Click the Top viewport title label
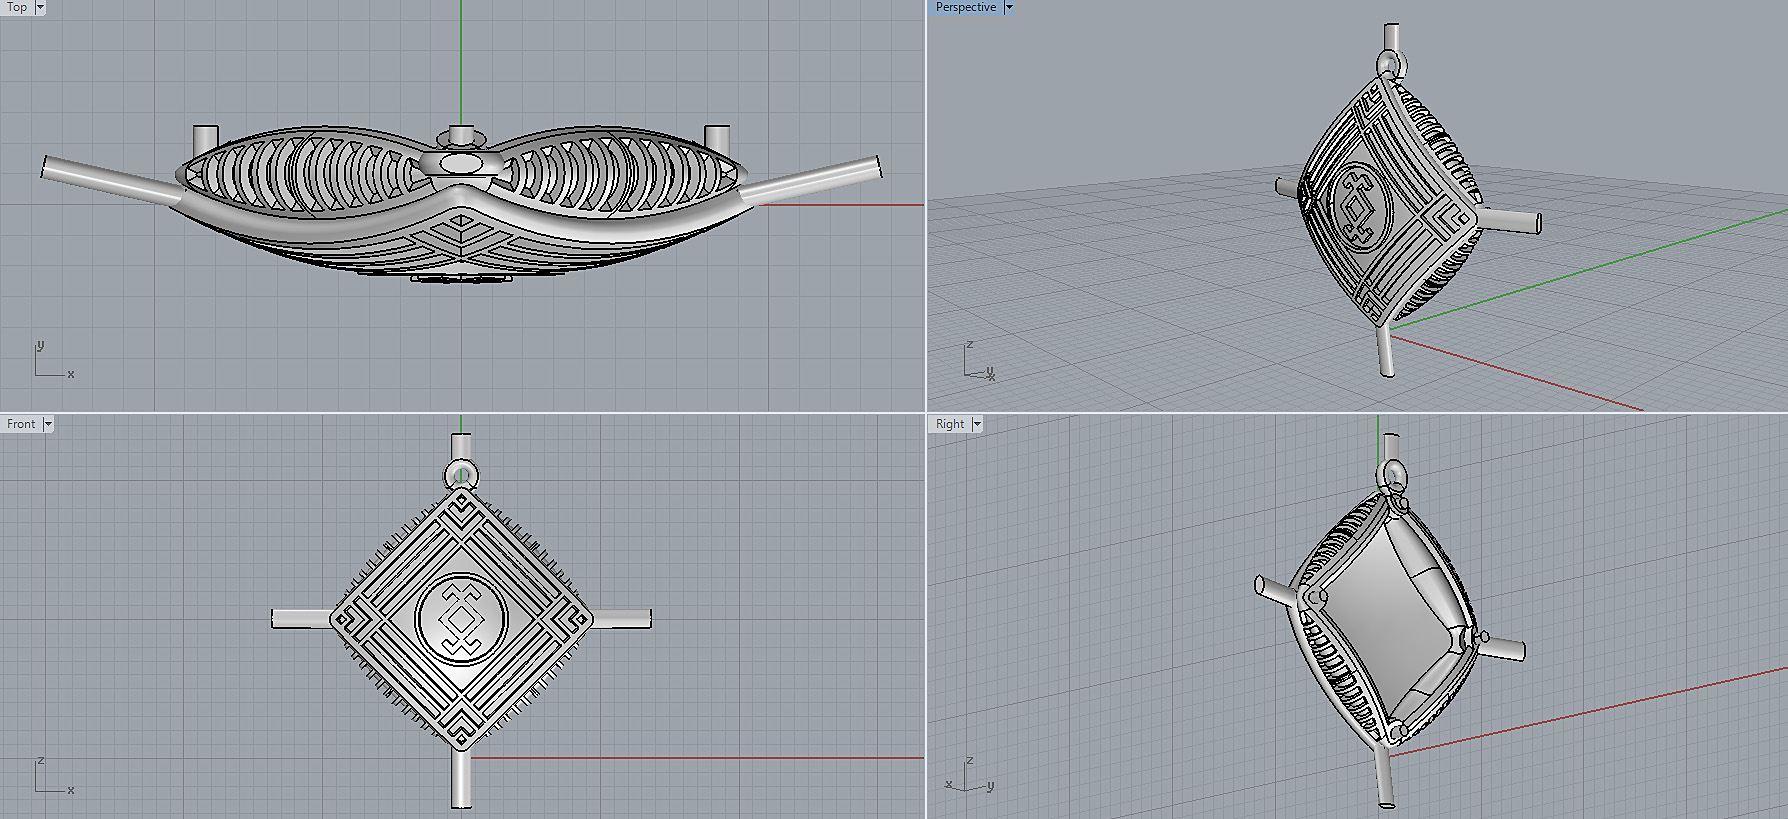 [x=17, y=7]
